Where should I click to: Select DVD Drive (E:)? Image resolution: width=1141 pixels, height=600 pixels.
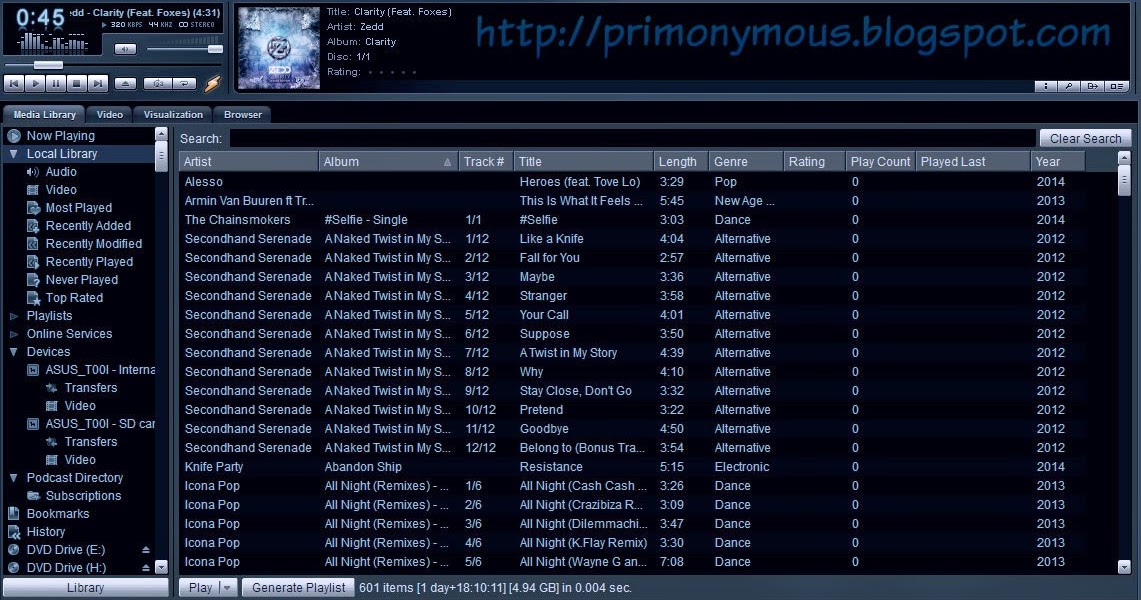(x=65, y=550)
